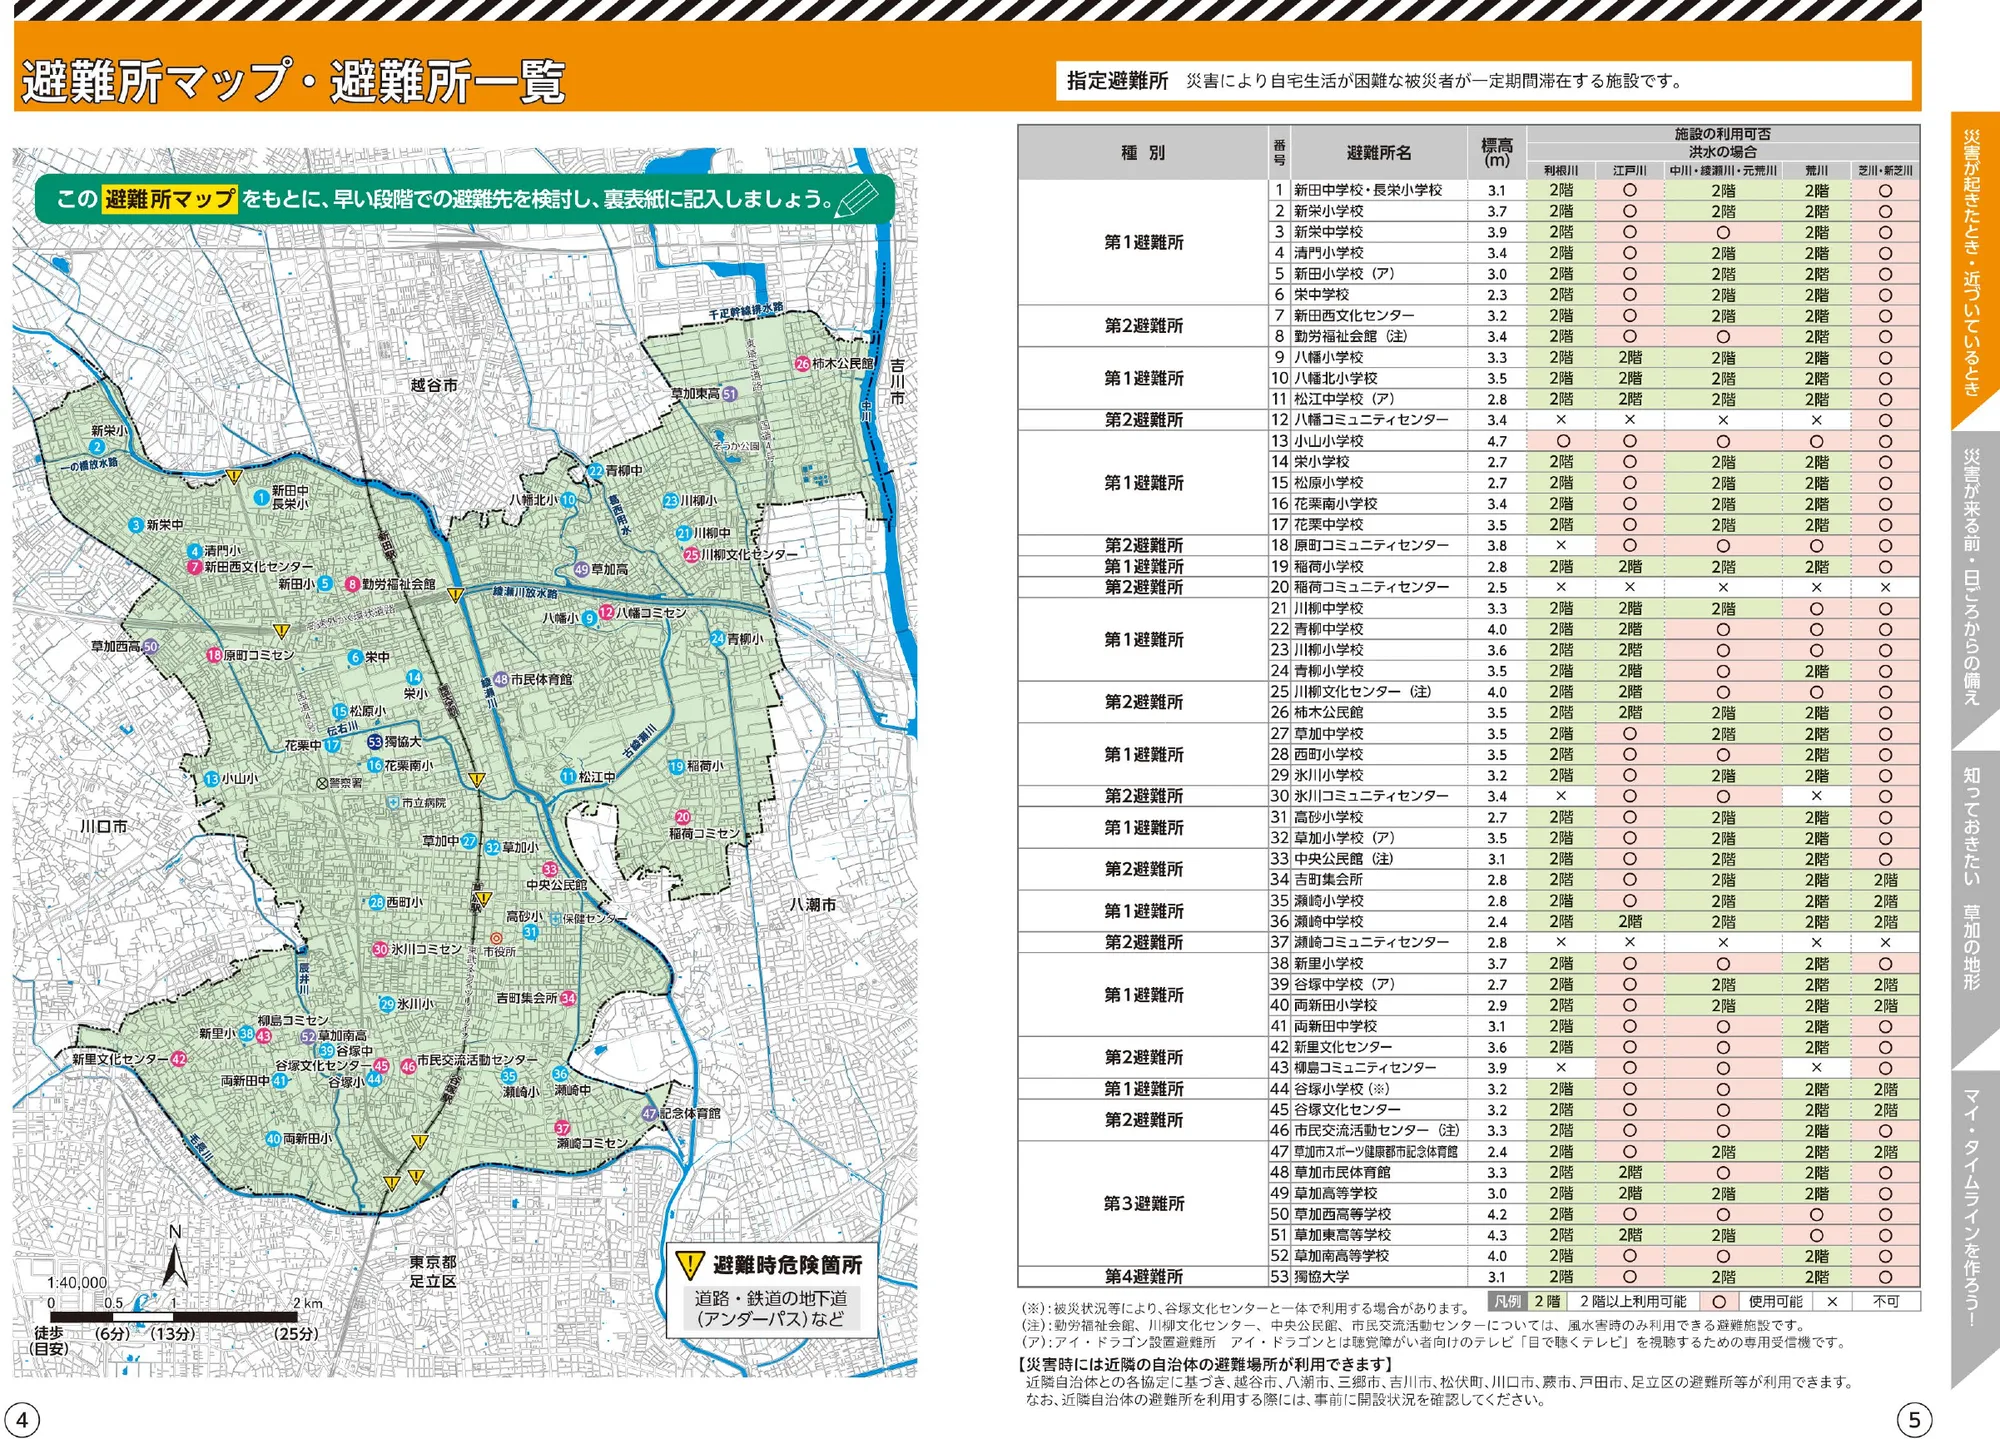Click marker 3 next to 新栄中
2000x1439 pixels.
(x=136, y=525)
